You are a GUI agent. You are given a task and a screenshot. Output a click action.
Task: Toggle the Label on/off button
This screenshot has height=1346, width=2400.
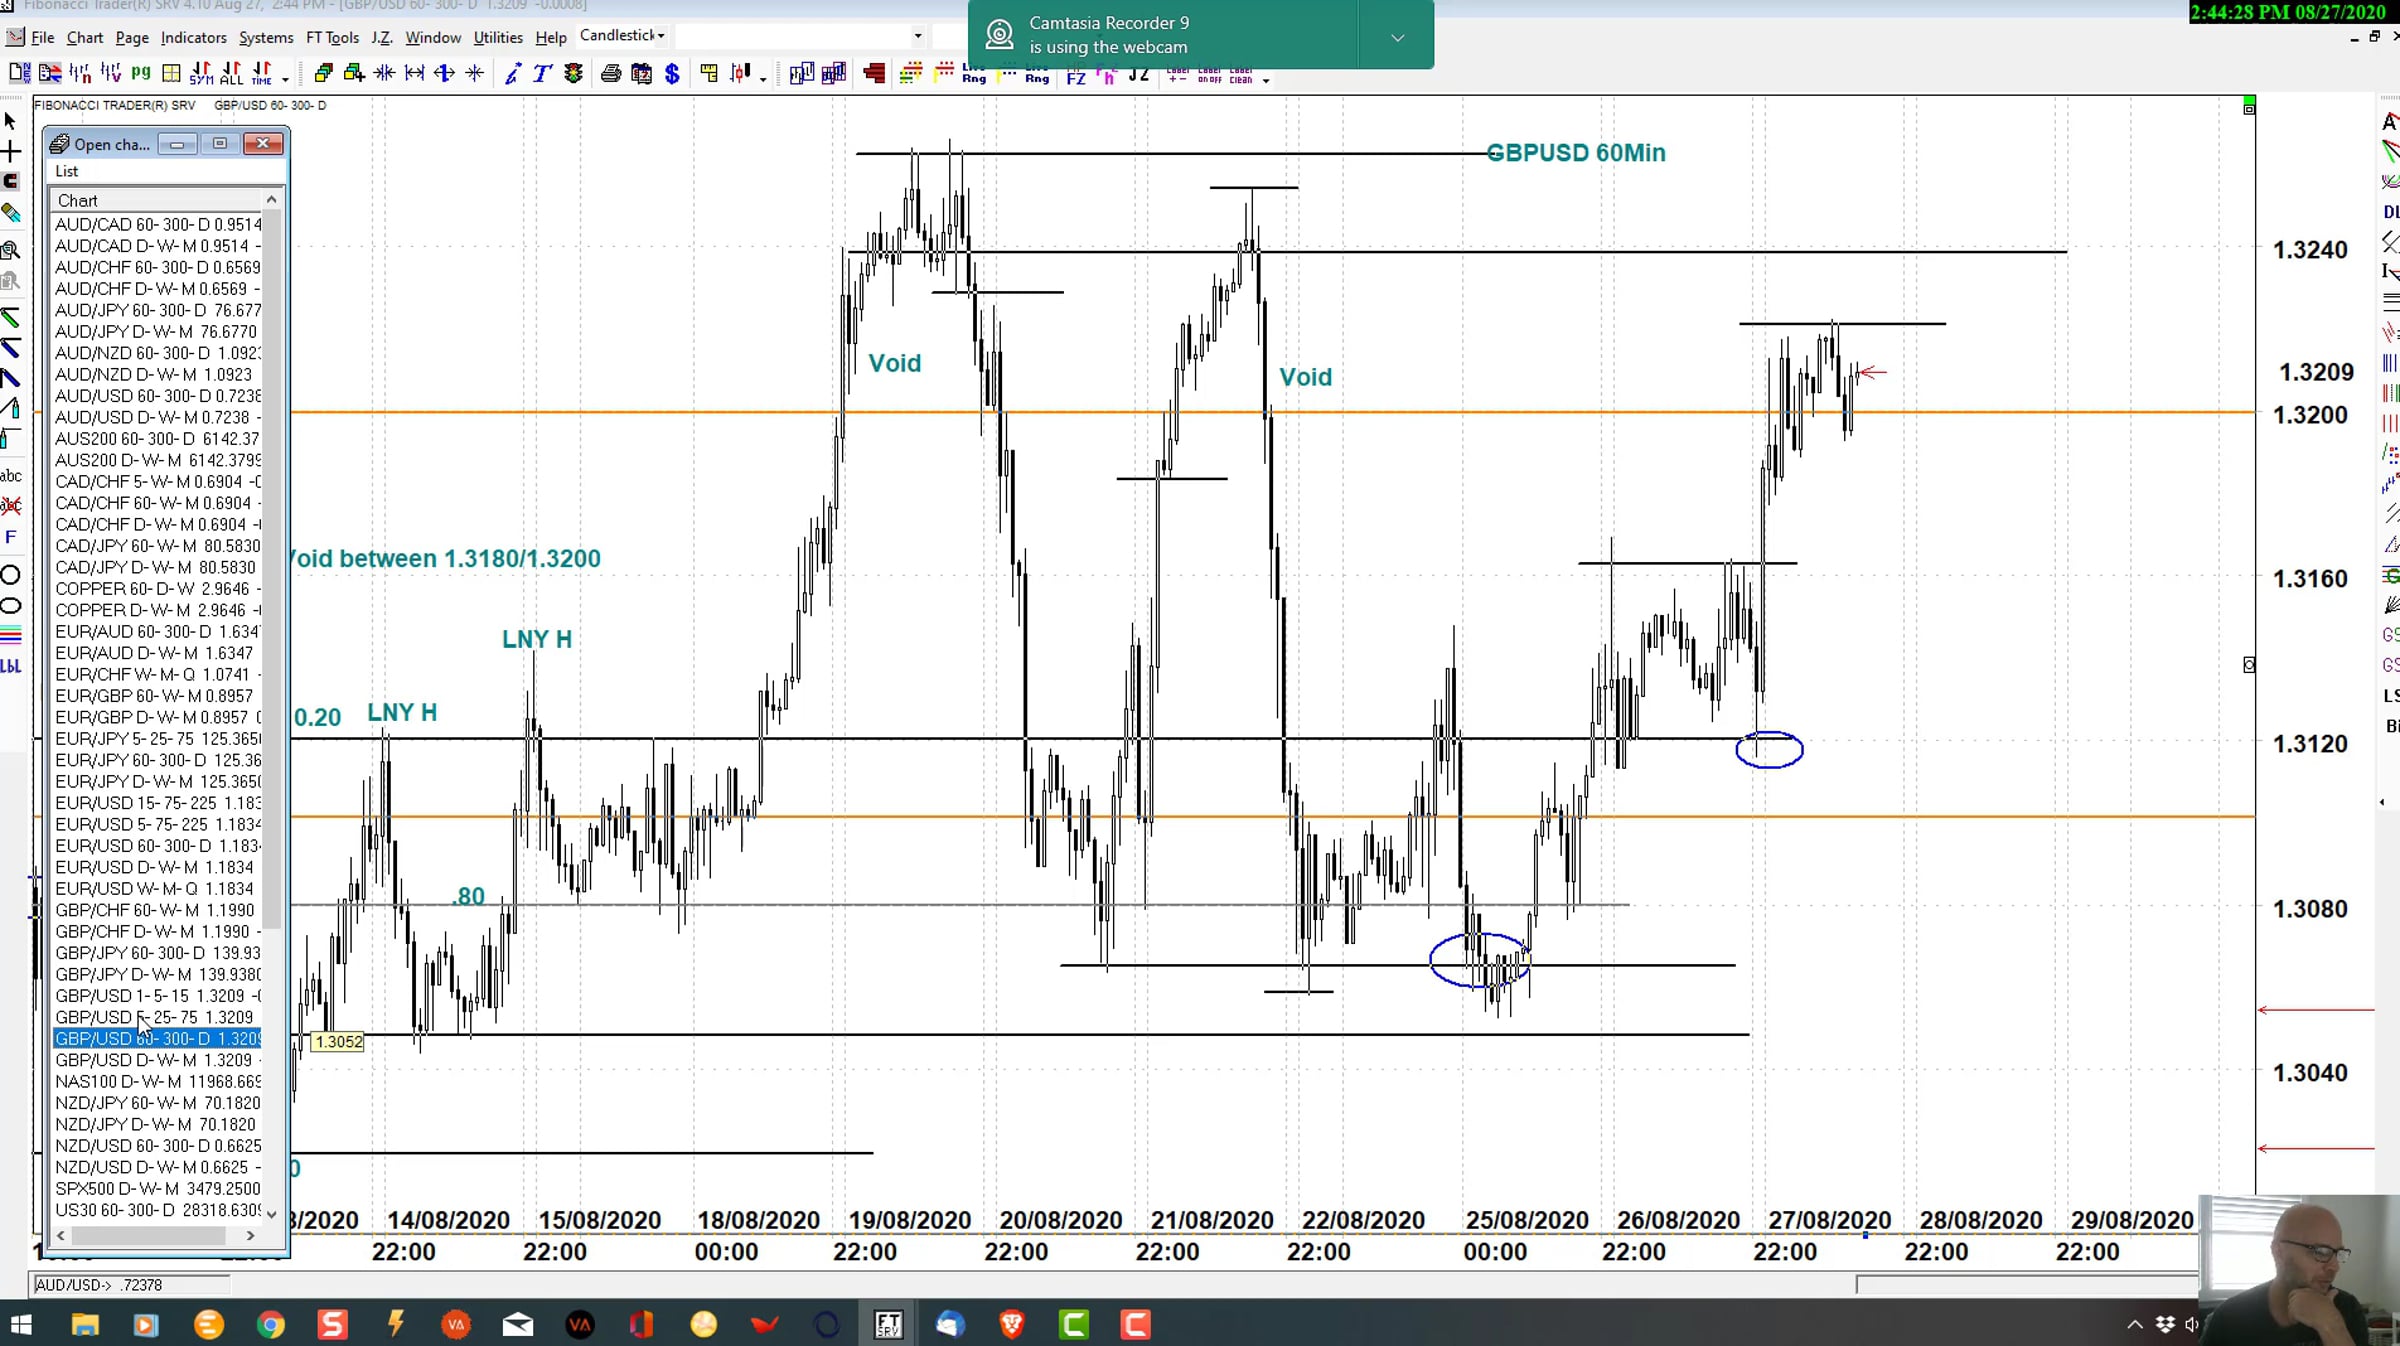1209,74
